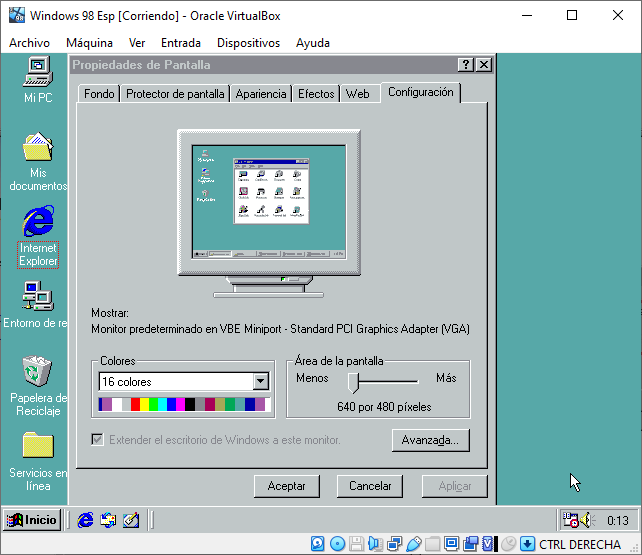Expand the Colores dropdown arrow
This screenshot has height=555, width=642.
pos(260,381)
